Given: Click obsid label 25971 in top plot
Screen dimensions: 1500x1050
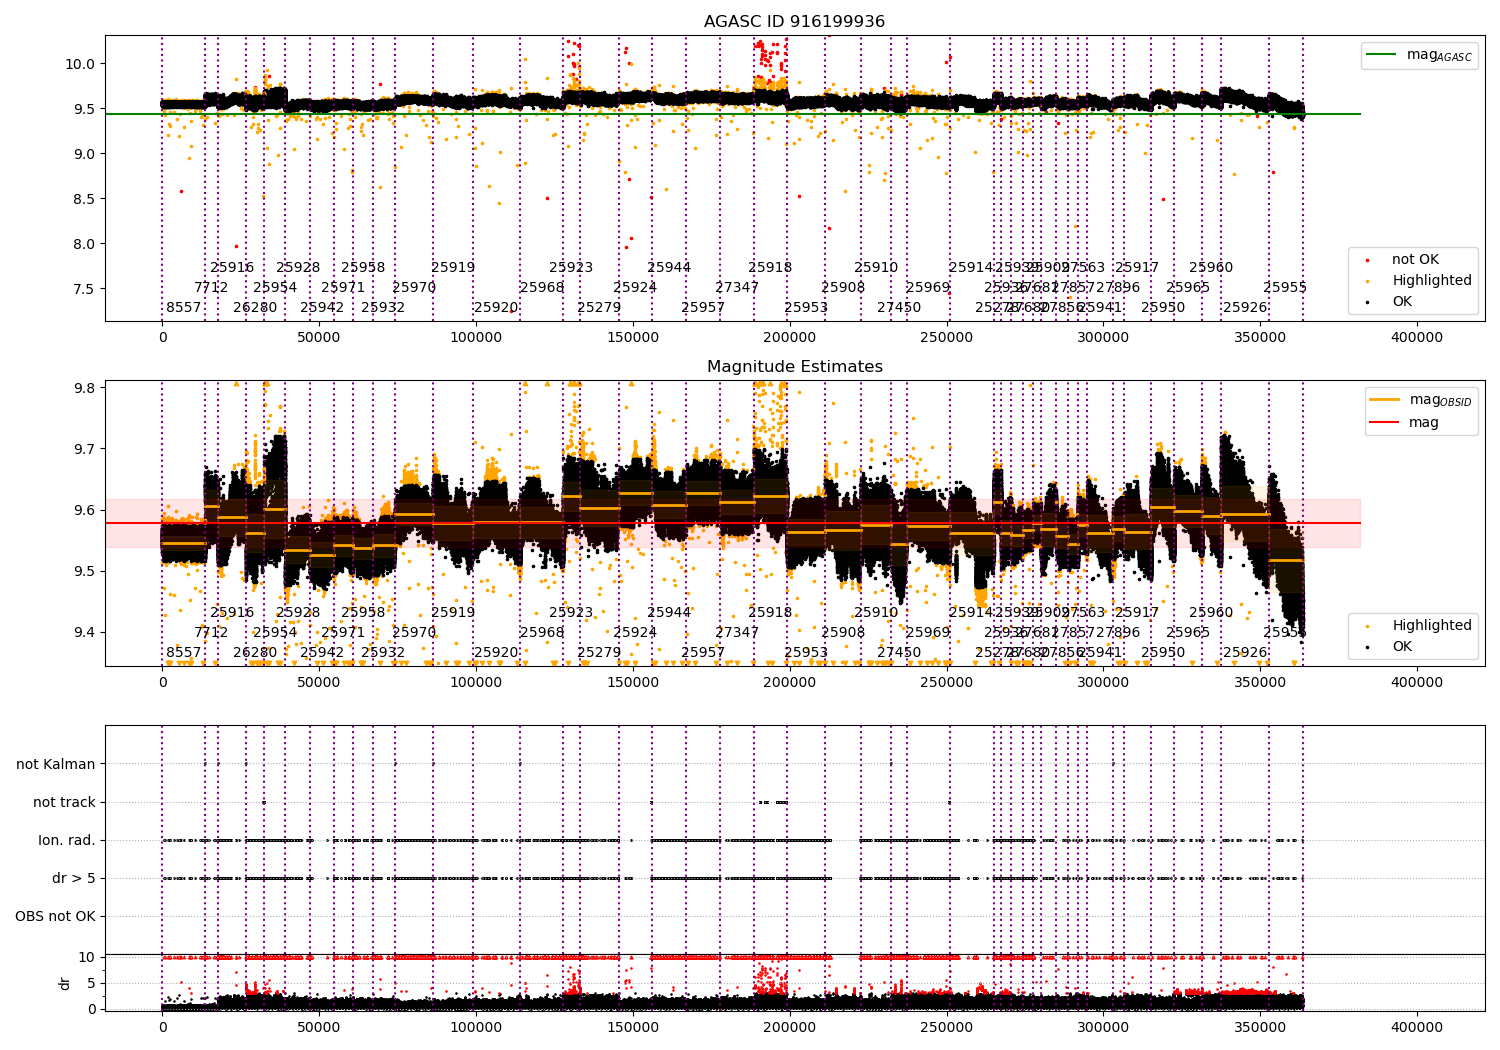Looking at the screenshot, I should [343, 288].
